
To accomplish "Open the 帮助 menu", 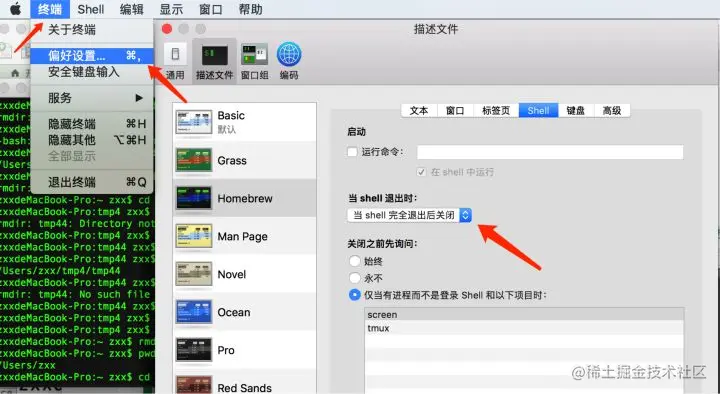I will [x=250, y=9].
